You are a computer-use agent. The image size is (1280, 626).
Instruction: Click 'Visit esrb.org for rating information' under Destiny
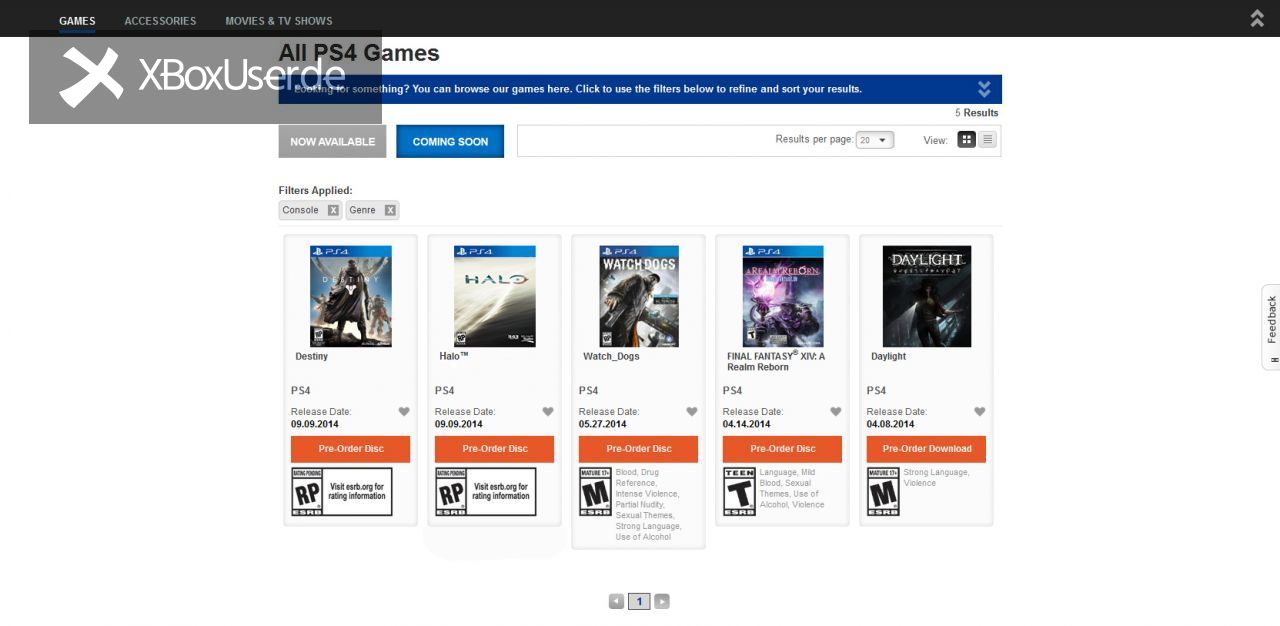pos(358,492)
